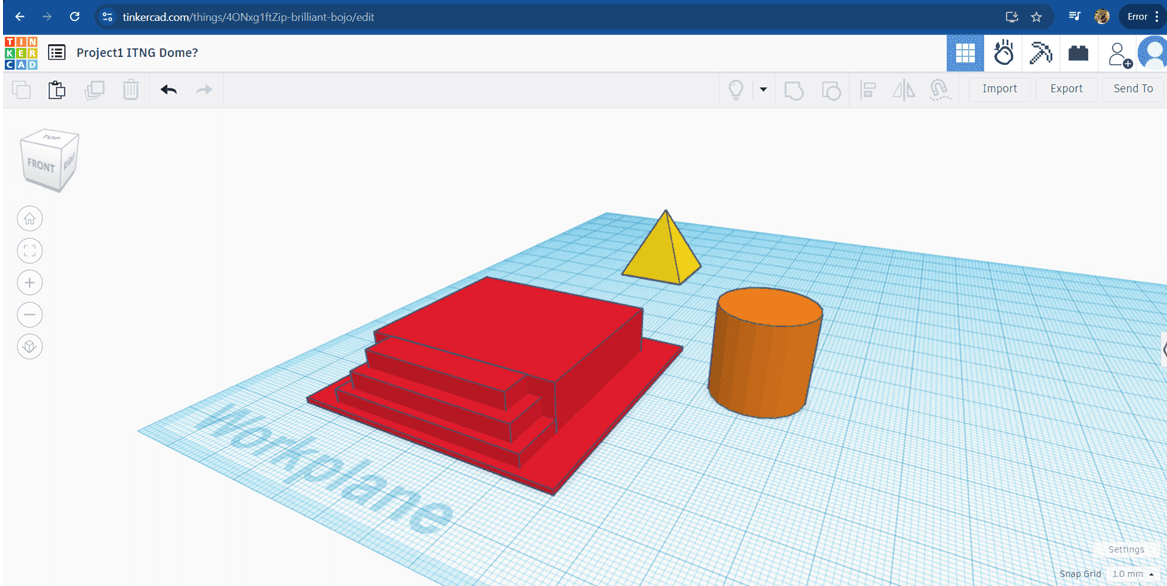
Task: Open the design list icon beside project name
Action: point(57,53)
